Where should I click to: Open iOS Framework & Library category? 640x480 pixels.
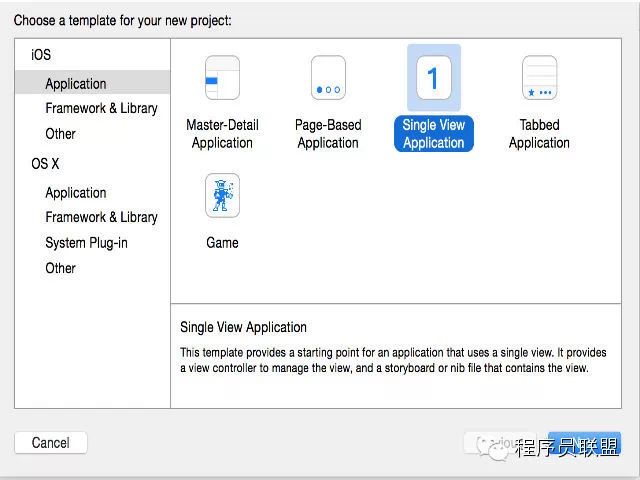click(101, 108)
